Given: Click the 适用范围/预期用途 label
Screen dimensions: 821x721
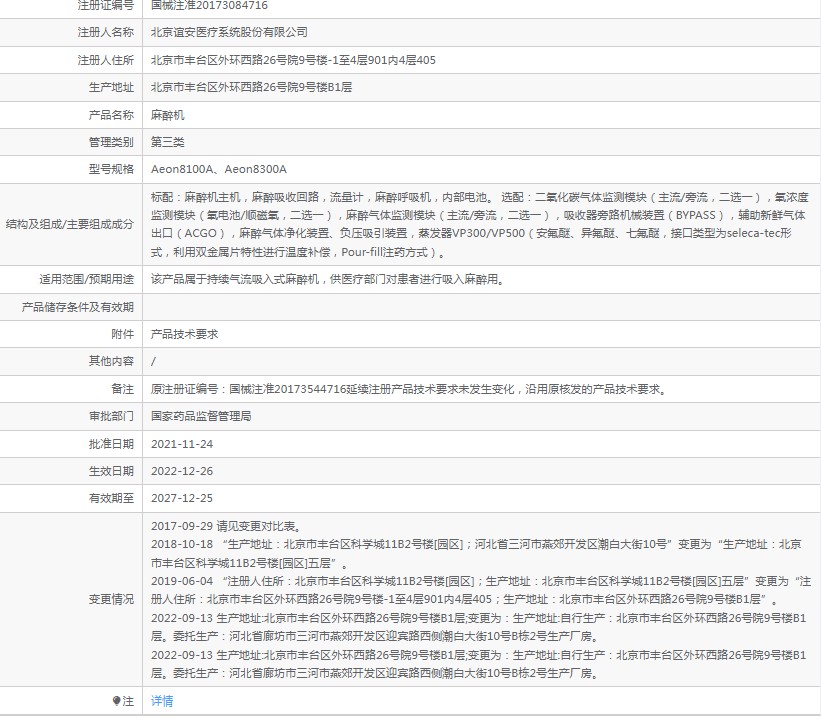Looking at the screenshot, I should (86, 280).
